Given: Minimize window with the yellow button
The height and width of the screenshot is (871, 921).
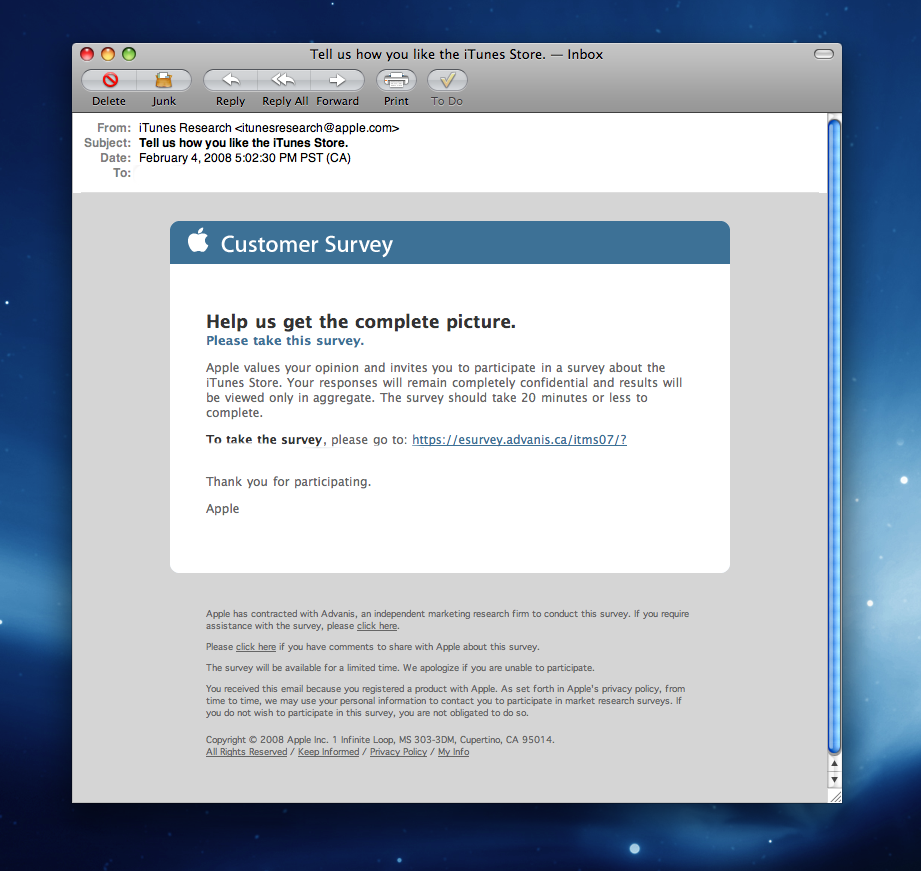Looking at the screenshot, I should (x=108, y=54).
